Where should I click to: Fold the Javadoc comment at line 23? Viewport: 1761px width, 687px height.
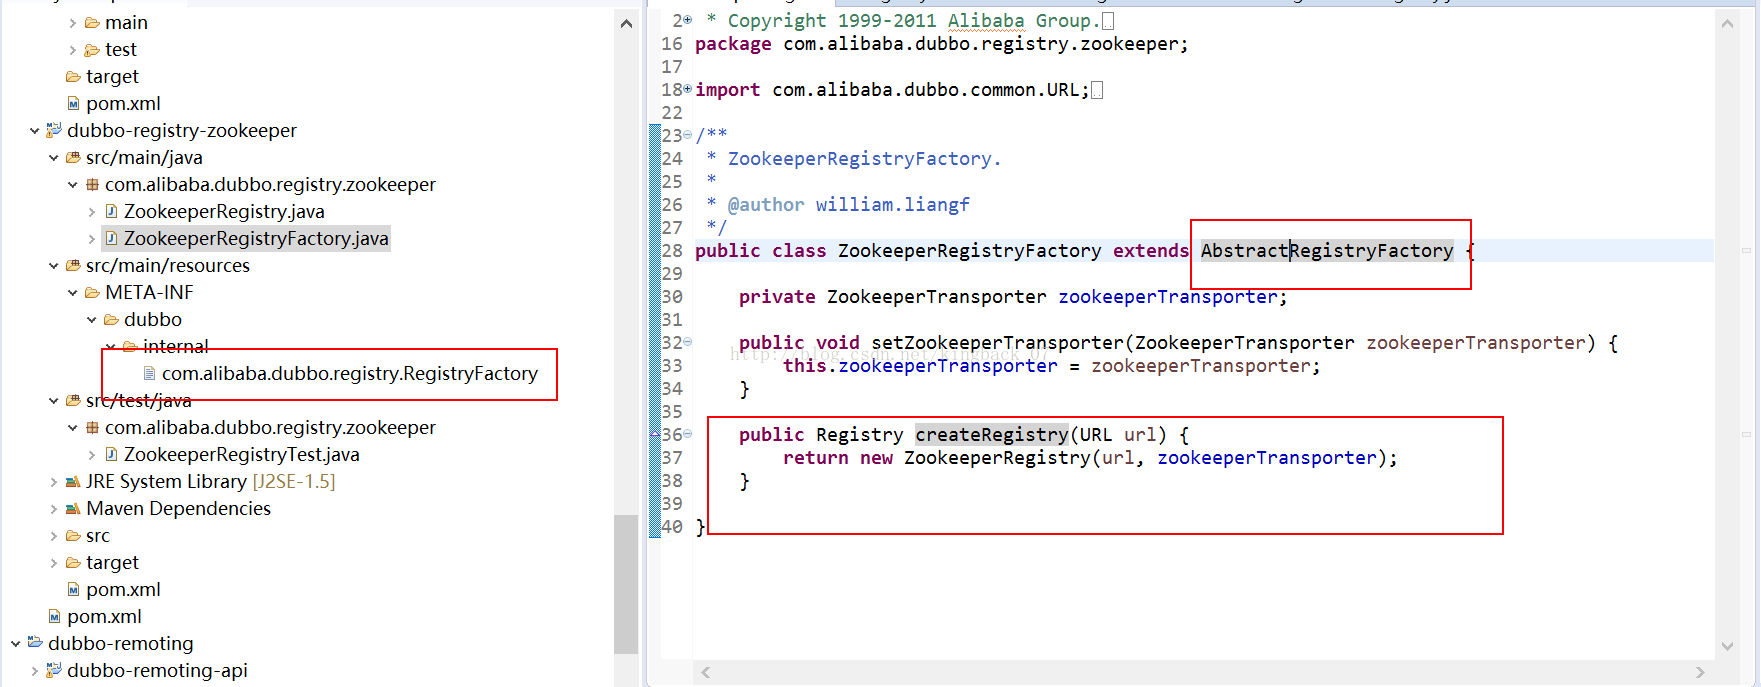coord(688,135)
